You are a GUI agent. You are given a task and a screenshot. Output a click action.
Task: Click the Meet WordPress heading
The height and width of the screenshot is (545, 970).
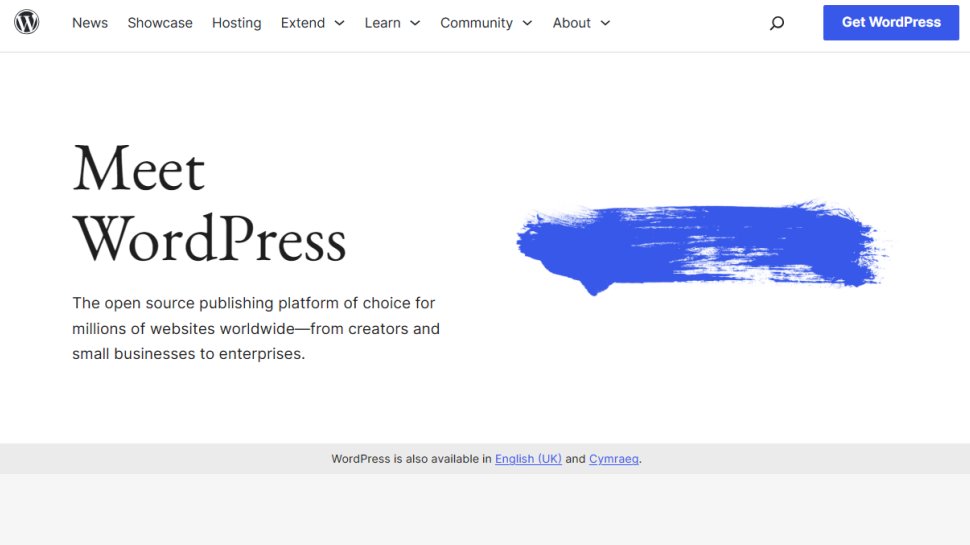pyautogui.click(x=209, y=204)
